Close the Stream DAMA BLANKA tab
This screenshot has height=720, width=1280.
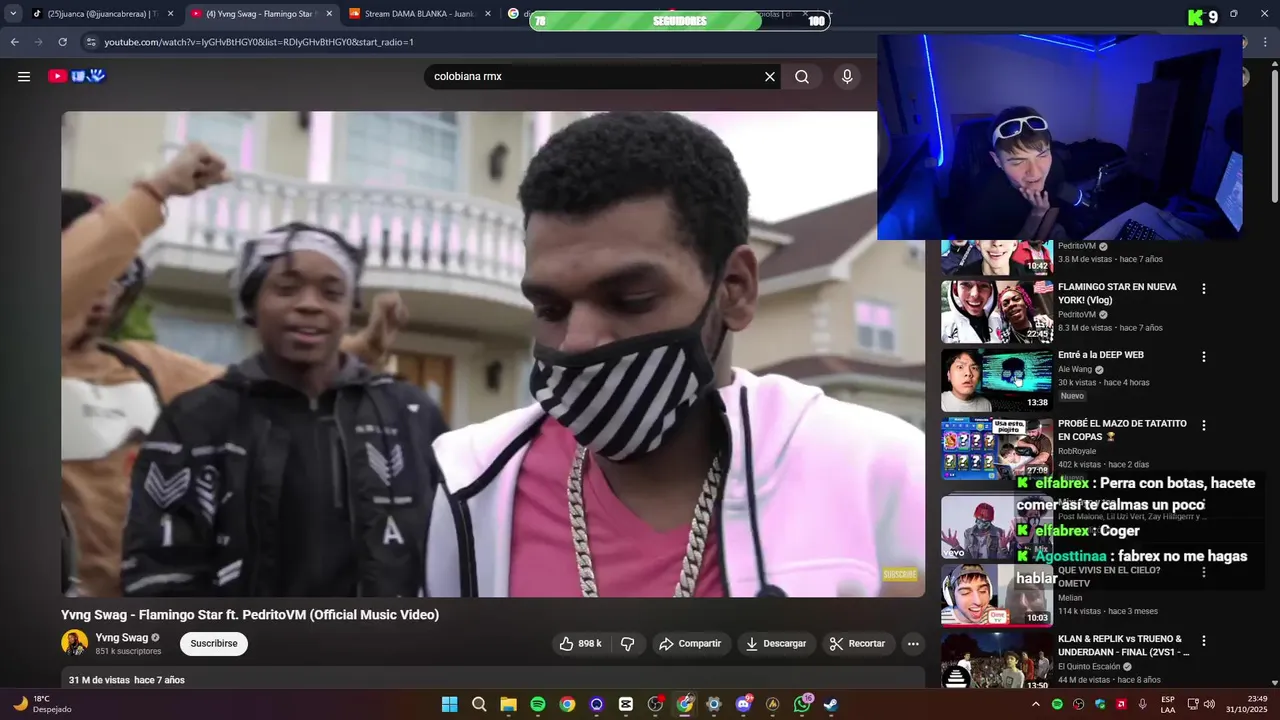[x=488, y=14]
